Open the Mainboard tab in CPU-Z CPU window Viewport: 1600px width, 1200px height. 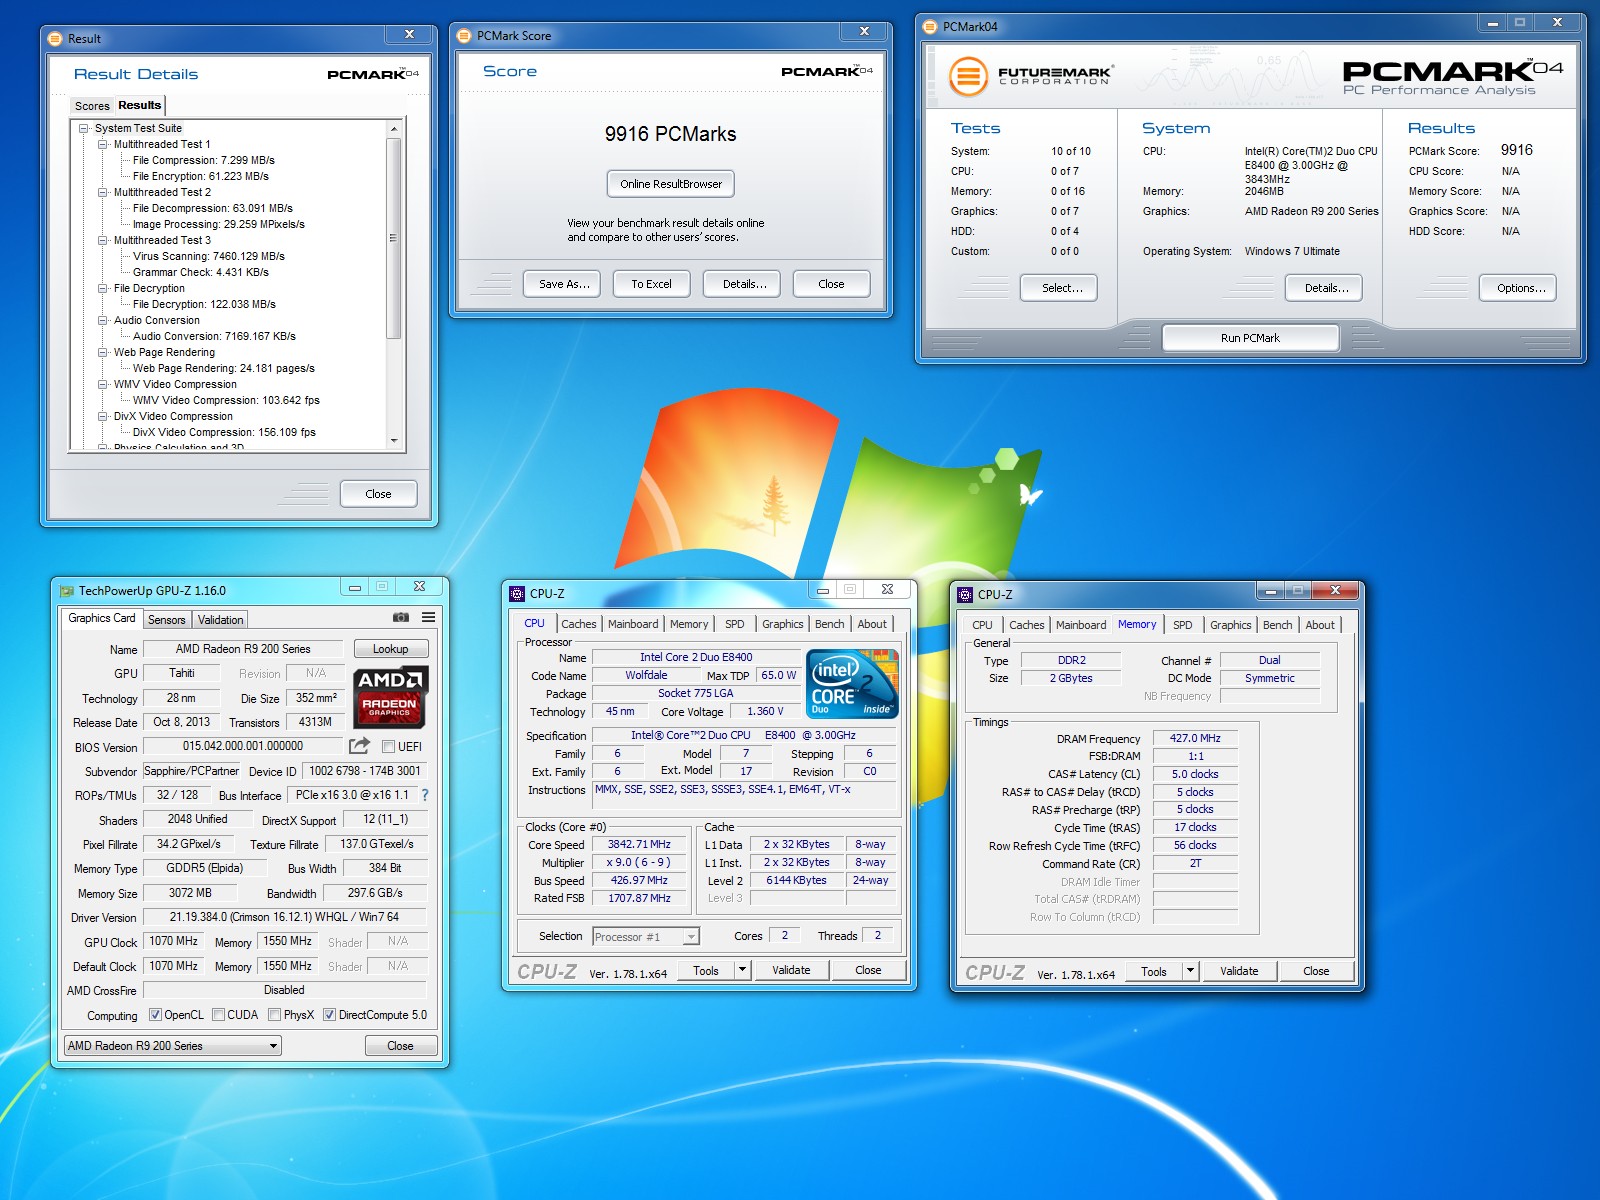coord(633,624)
